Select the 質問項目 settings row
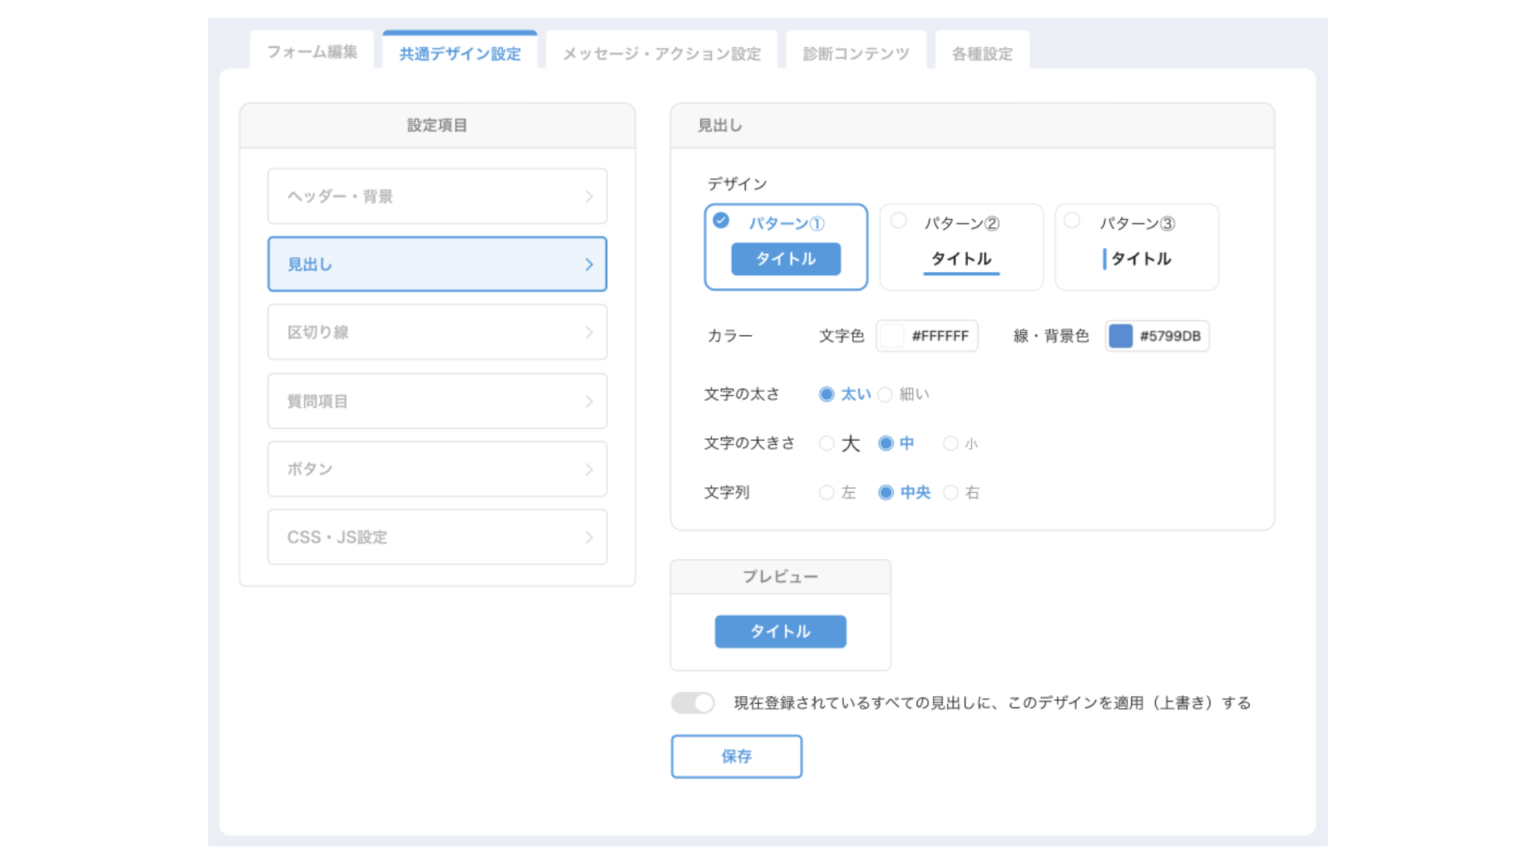The height and width of the screenshot is (864, 1536). (437, 401)
